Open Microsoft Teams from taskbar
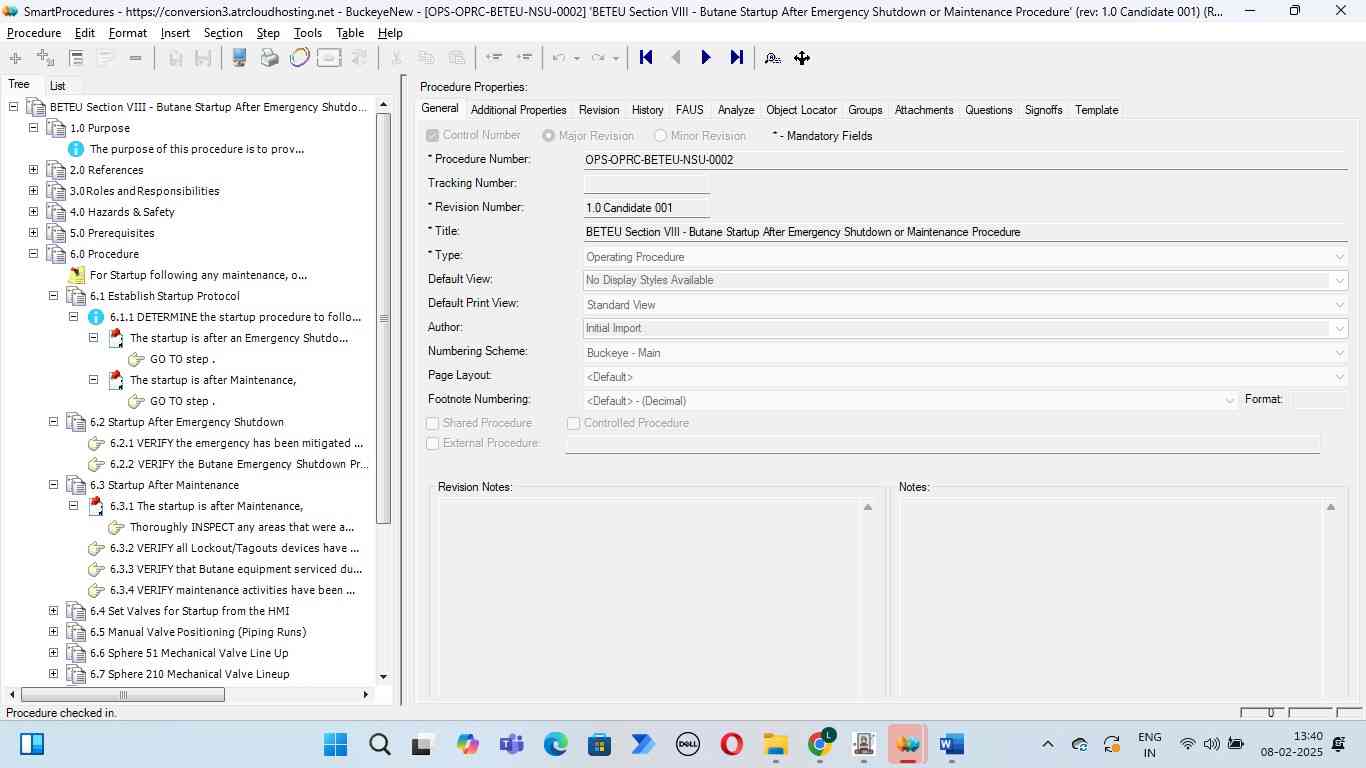 [512, 744]
